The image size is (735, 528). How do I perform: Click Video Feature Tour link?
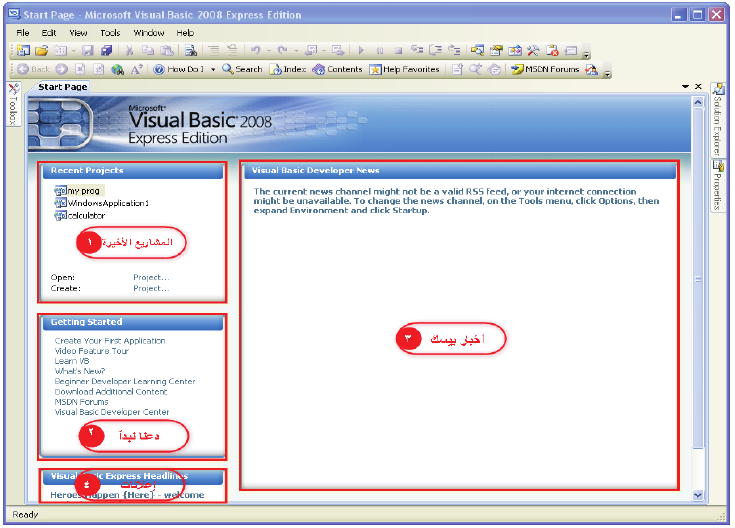[x=91, y=351]
